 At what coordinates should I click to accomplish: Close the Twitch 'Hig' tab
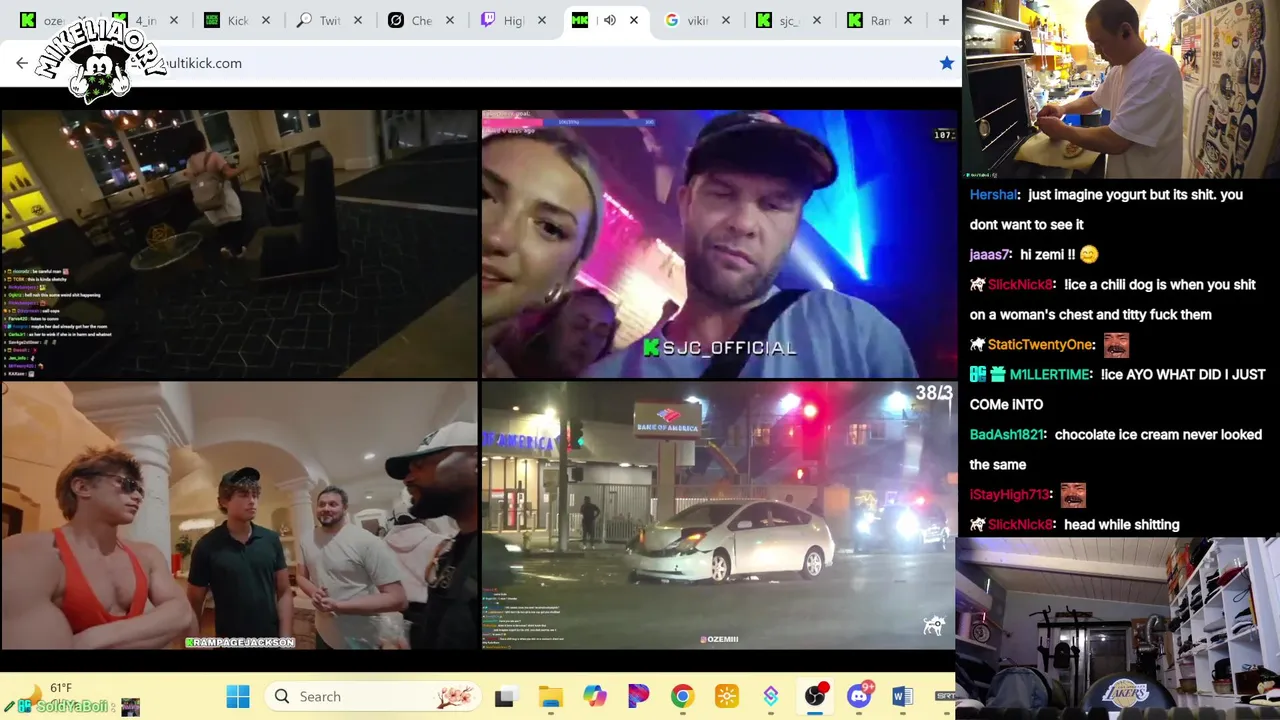click(542, 20)
